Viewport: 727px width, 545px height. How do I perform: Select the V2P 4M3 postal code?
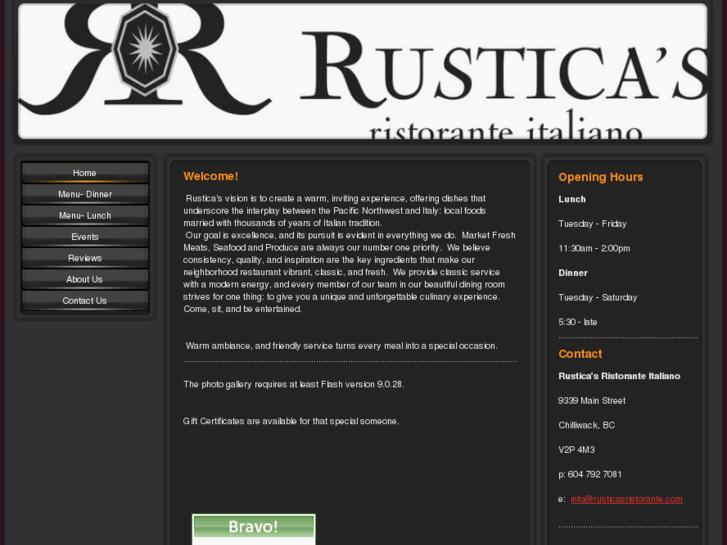576,449
